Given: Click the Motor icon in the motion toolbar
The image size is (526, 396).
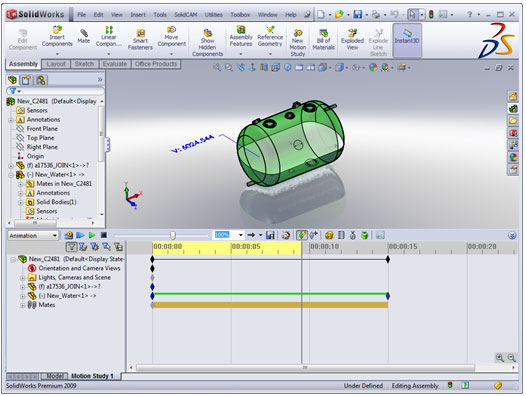Looking at the screenshot, I should [x=329, y=235].
